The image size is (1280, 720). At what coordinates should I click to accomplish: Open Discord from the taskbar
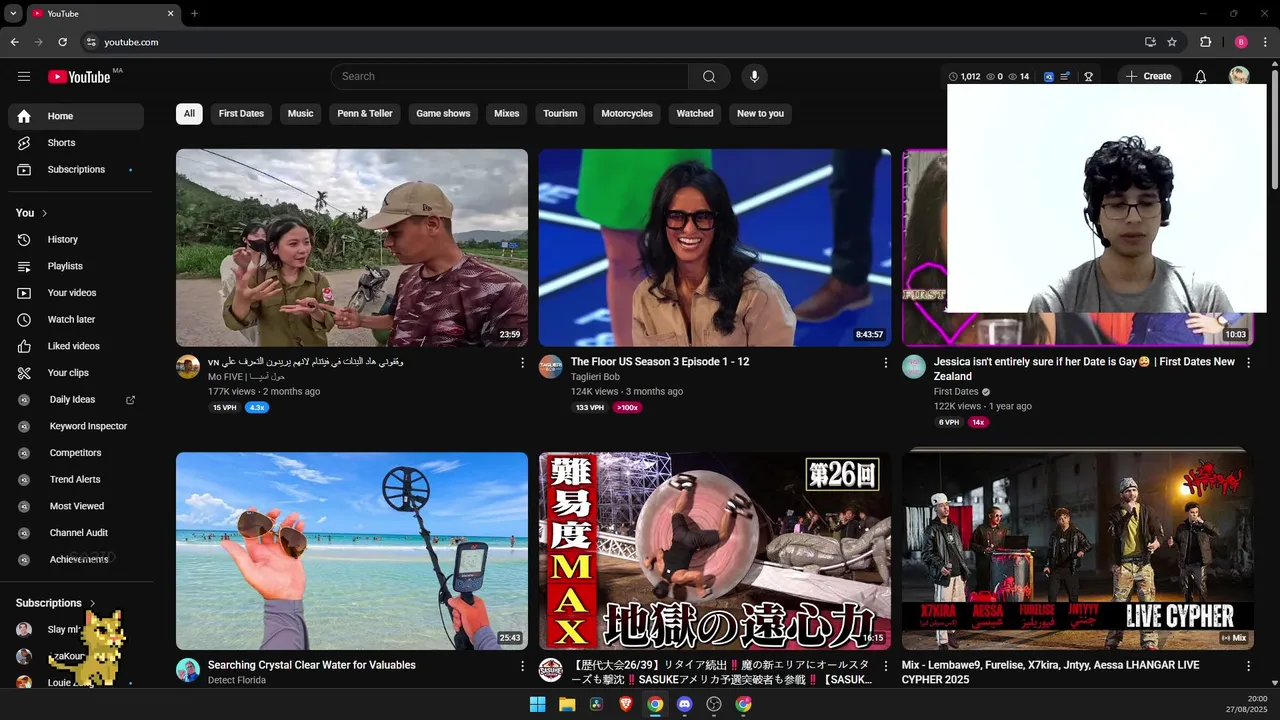684,704
